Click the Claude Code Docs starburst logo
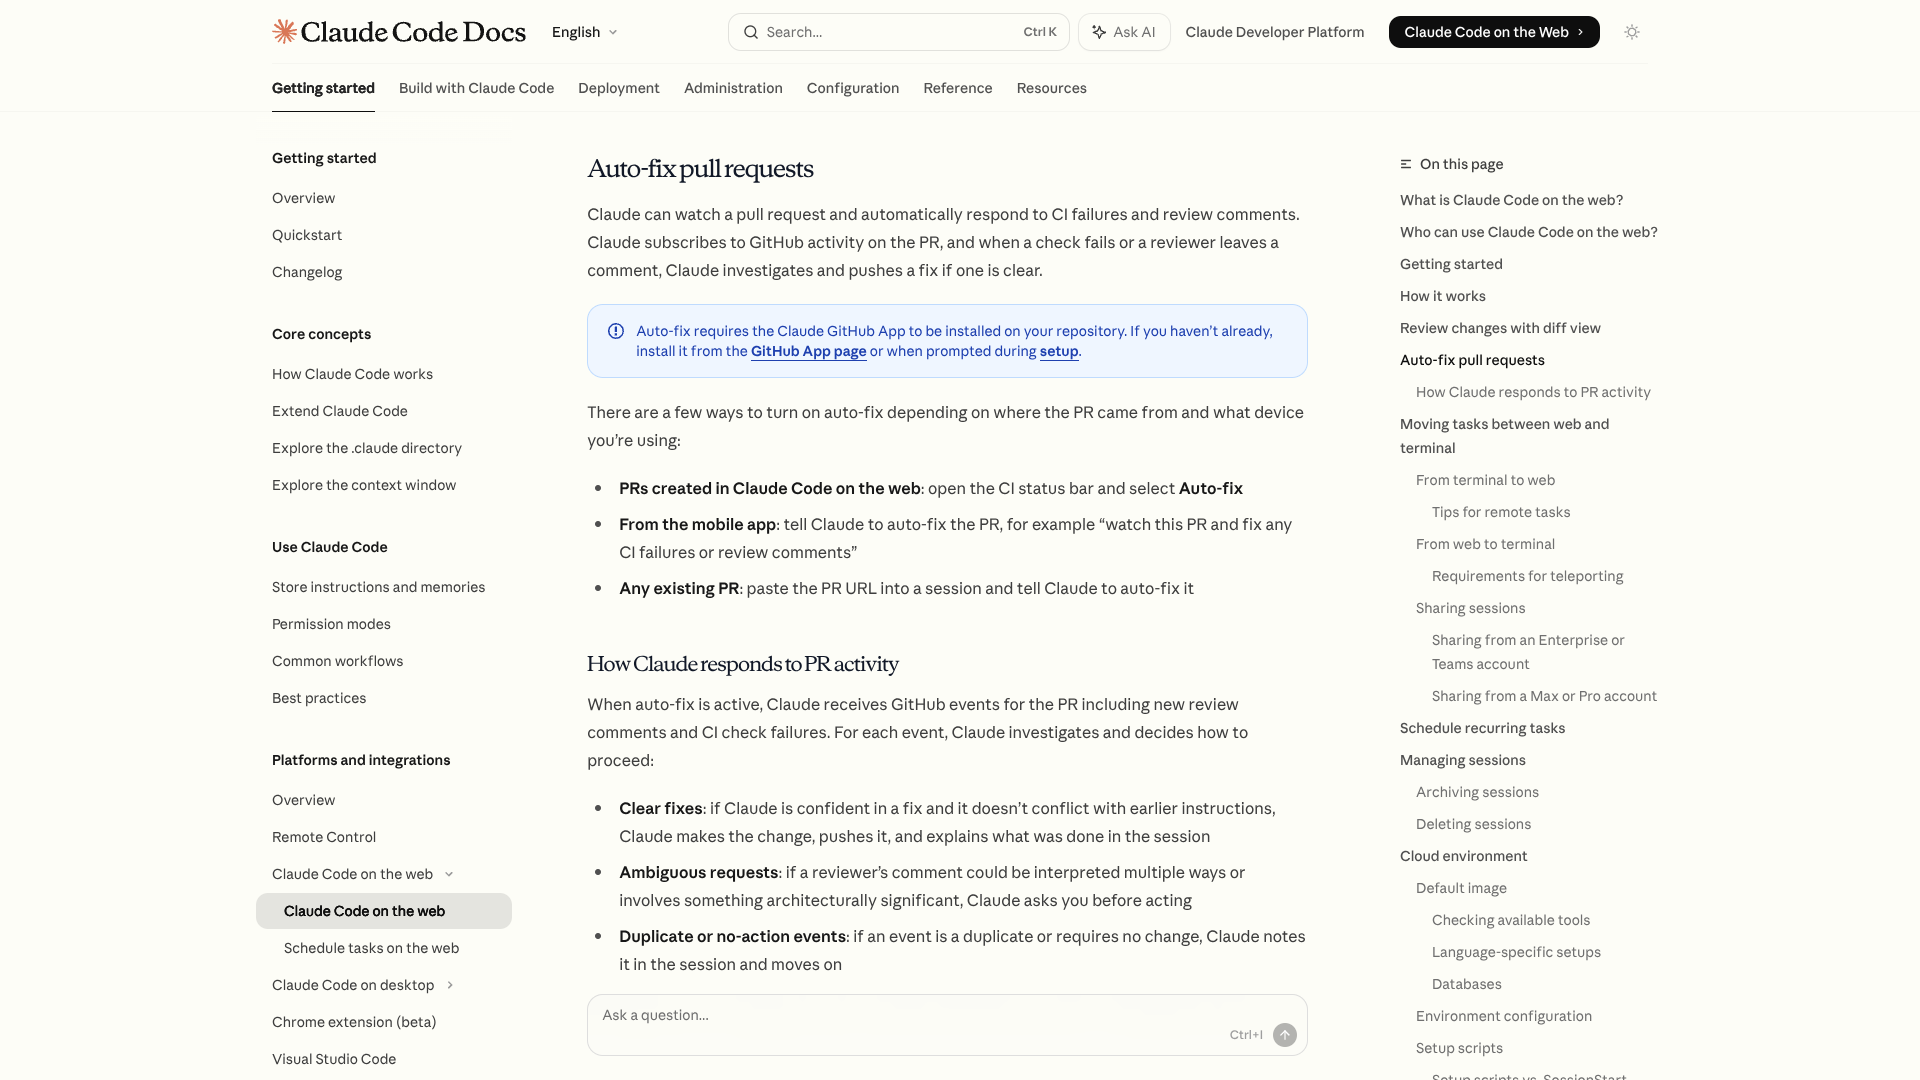1920x1080 pixels. click(285, 32)
